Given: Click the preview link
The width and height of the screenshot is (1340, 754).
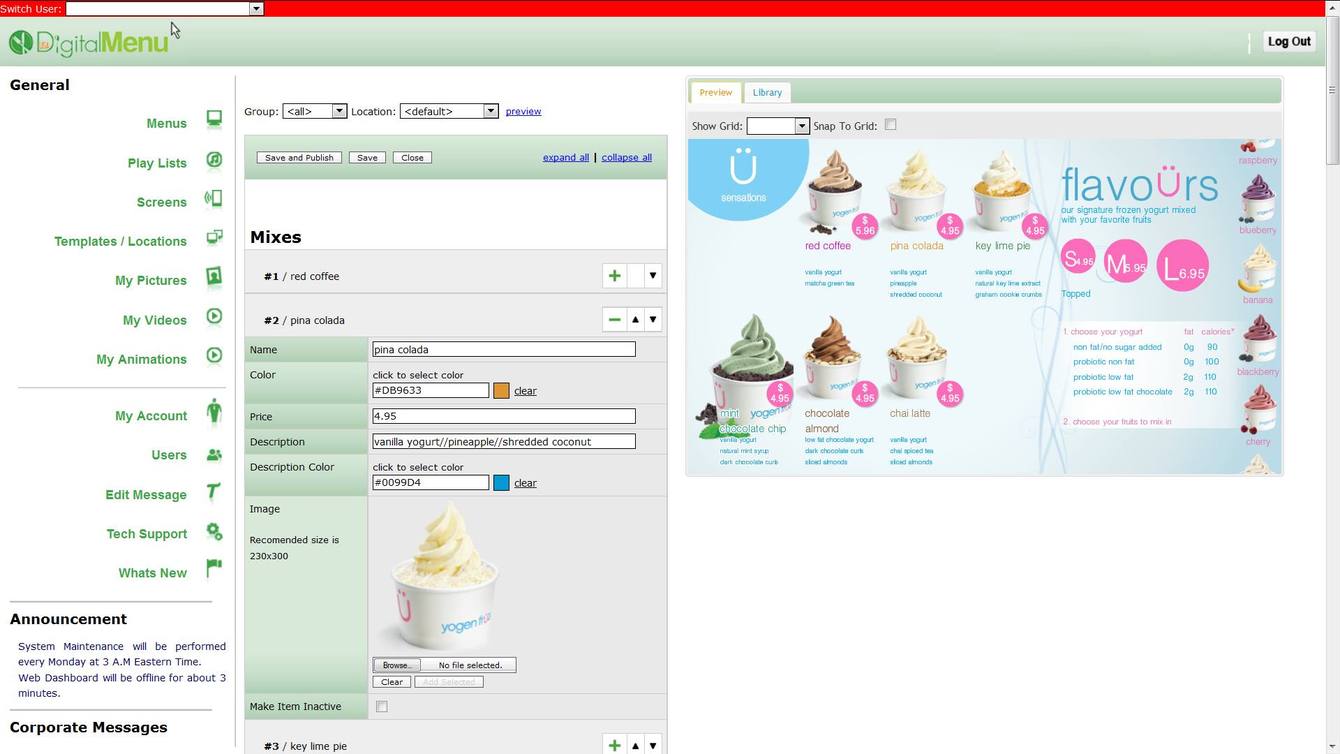Looking at the screenshot, I should [523, 111].
